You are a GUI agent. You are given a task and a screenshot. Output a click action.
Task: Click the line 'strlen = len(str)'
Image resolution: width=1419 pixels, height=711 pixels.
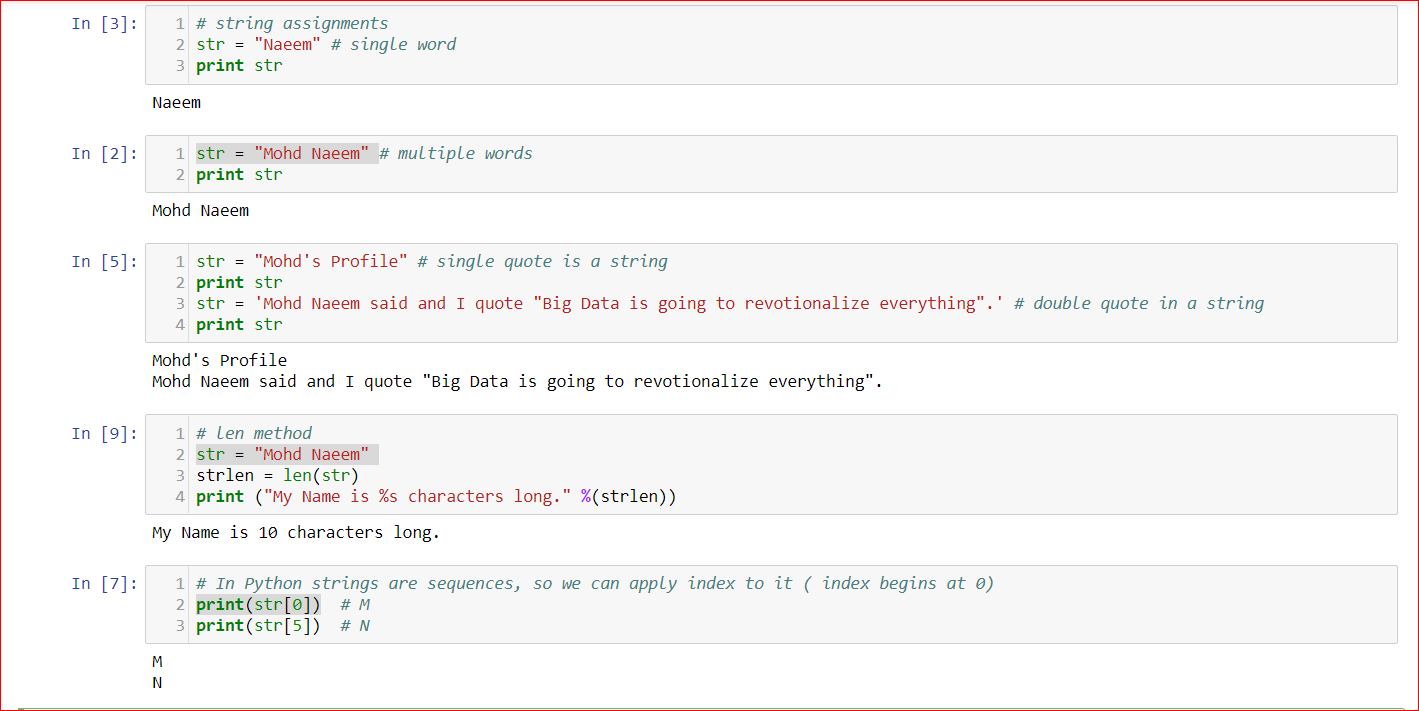[x=277, y=475]
